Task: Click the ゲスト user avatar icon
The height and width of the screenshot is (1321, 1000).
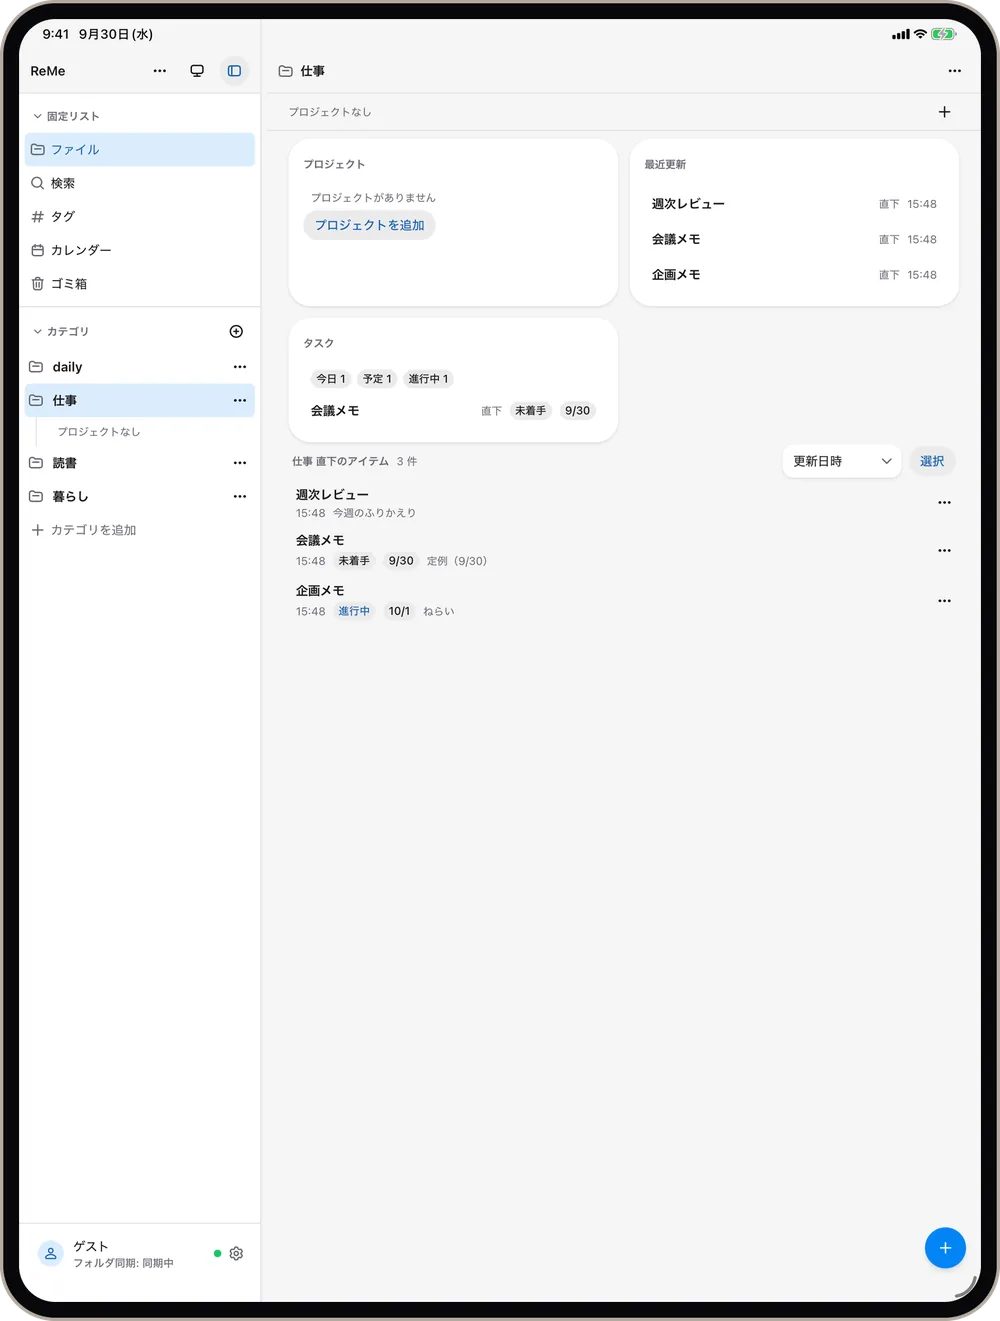Action: (50, 1253)
